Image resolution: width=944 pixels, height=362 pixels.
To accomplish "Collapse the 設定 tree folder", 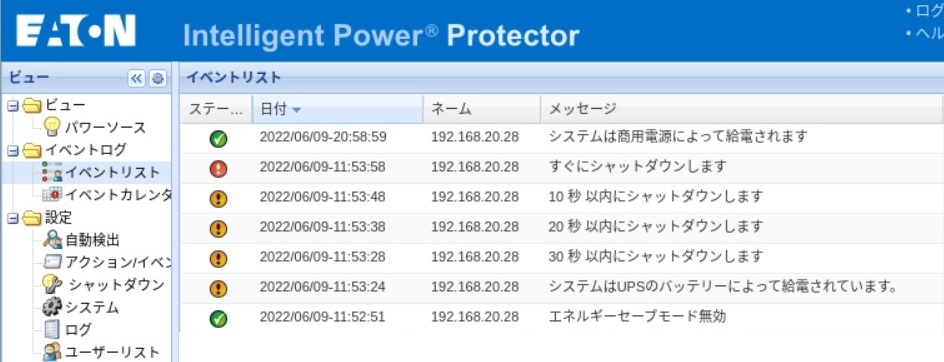I will coord(12,217).
